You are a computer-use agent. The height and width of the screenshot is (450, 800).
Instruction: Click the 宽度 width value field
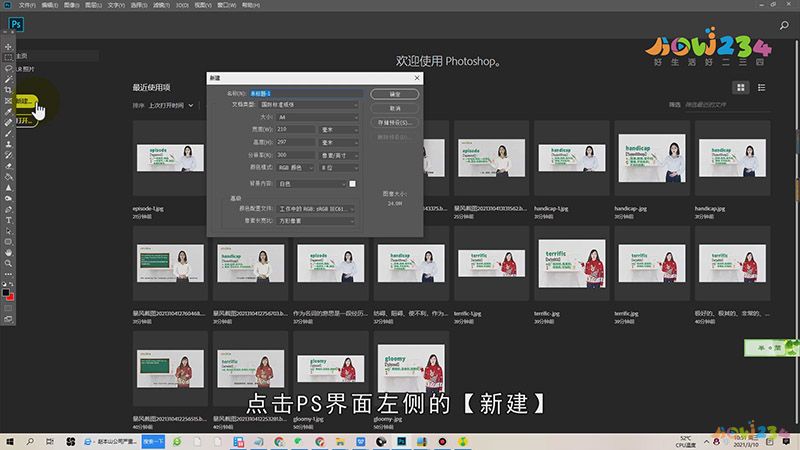coord(295,130)
